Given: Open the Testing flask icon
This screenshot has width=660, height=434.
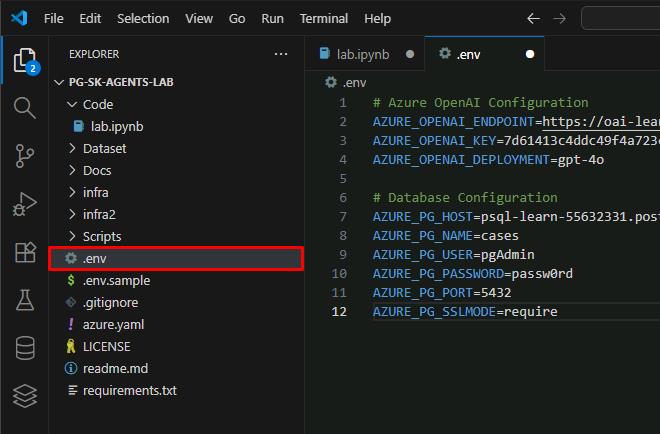Looking at the screenshot, I should [24, 299].
